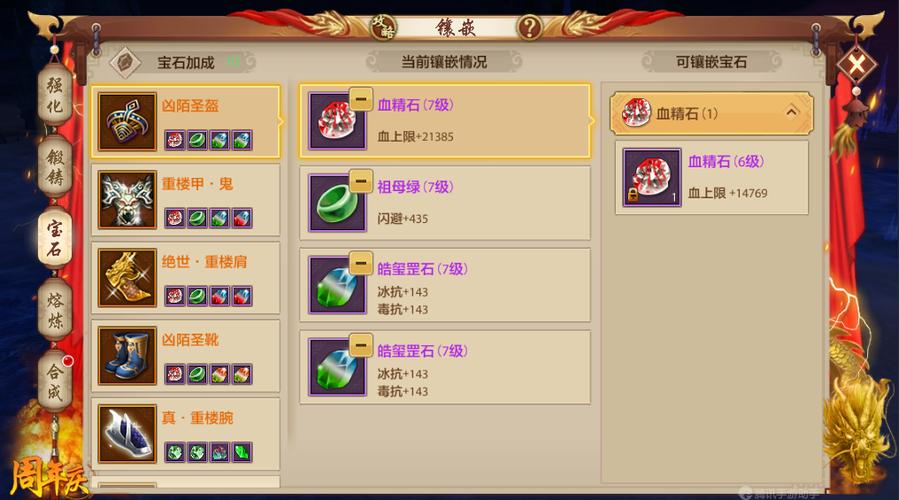Open the 锻铸 side tab
This screenshot has height=500, width=899.
[x=55, y=167]
